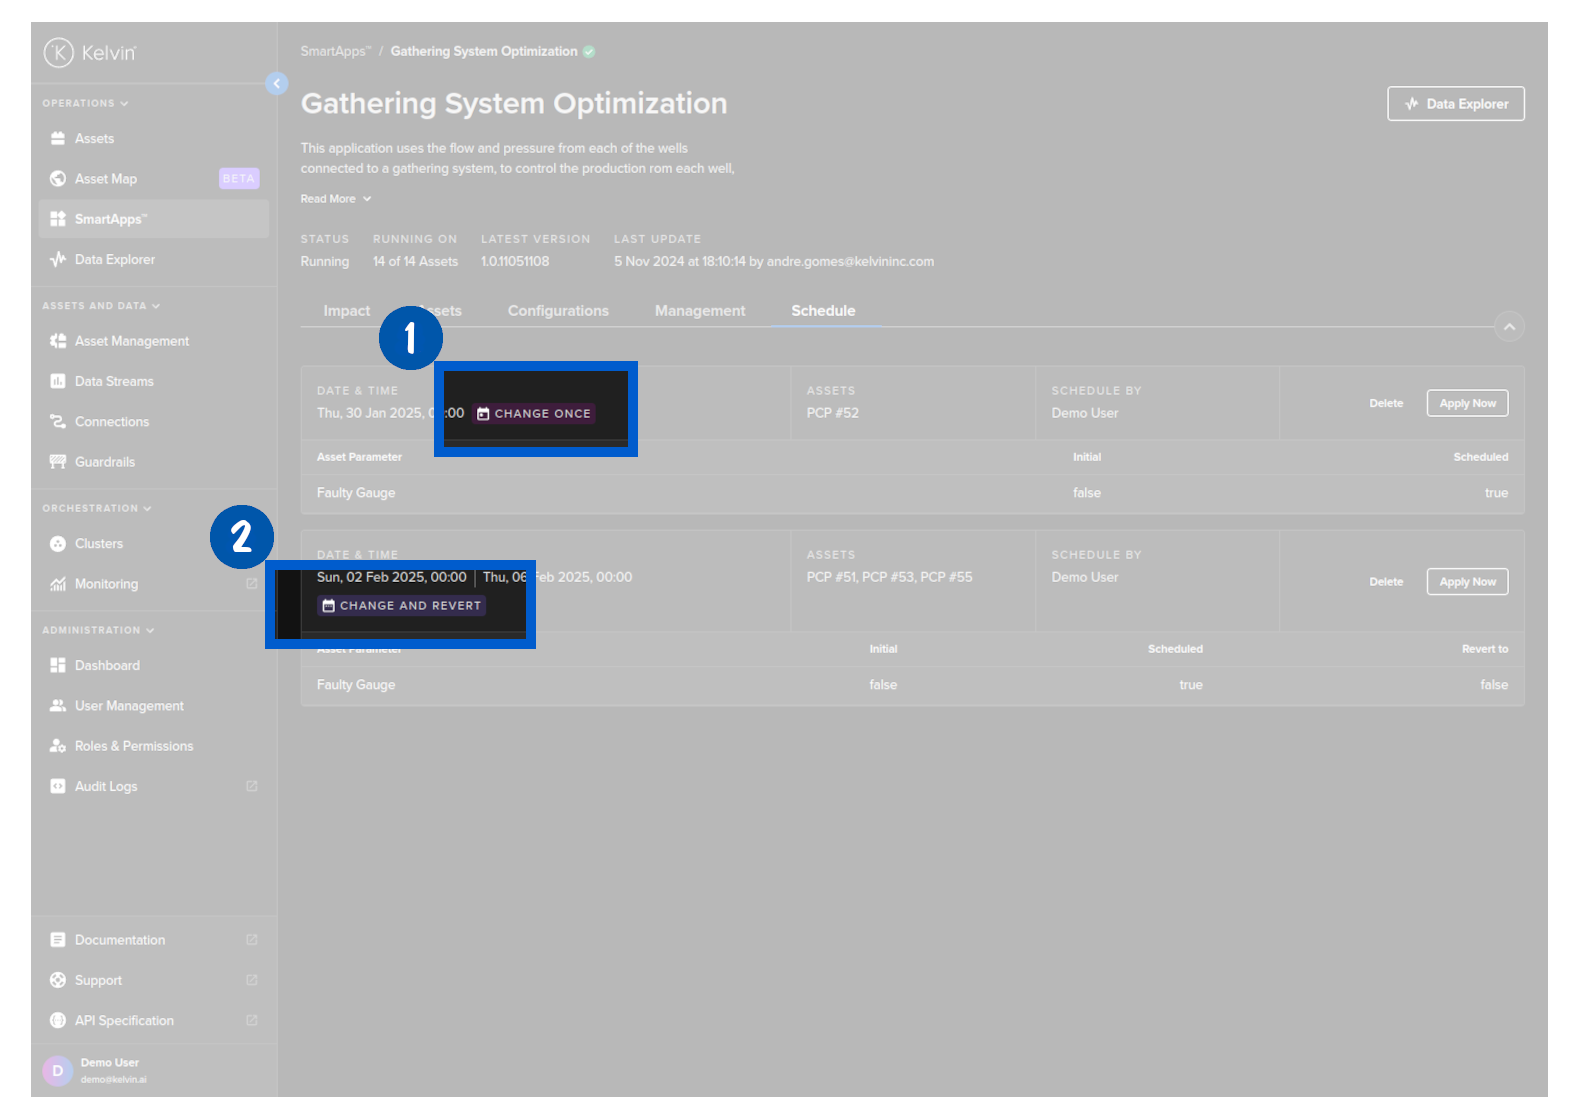Open the Audit Logs icon
The image size is (1580, 1120).
[58, 787]
